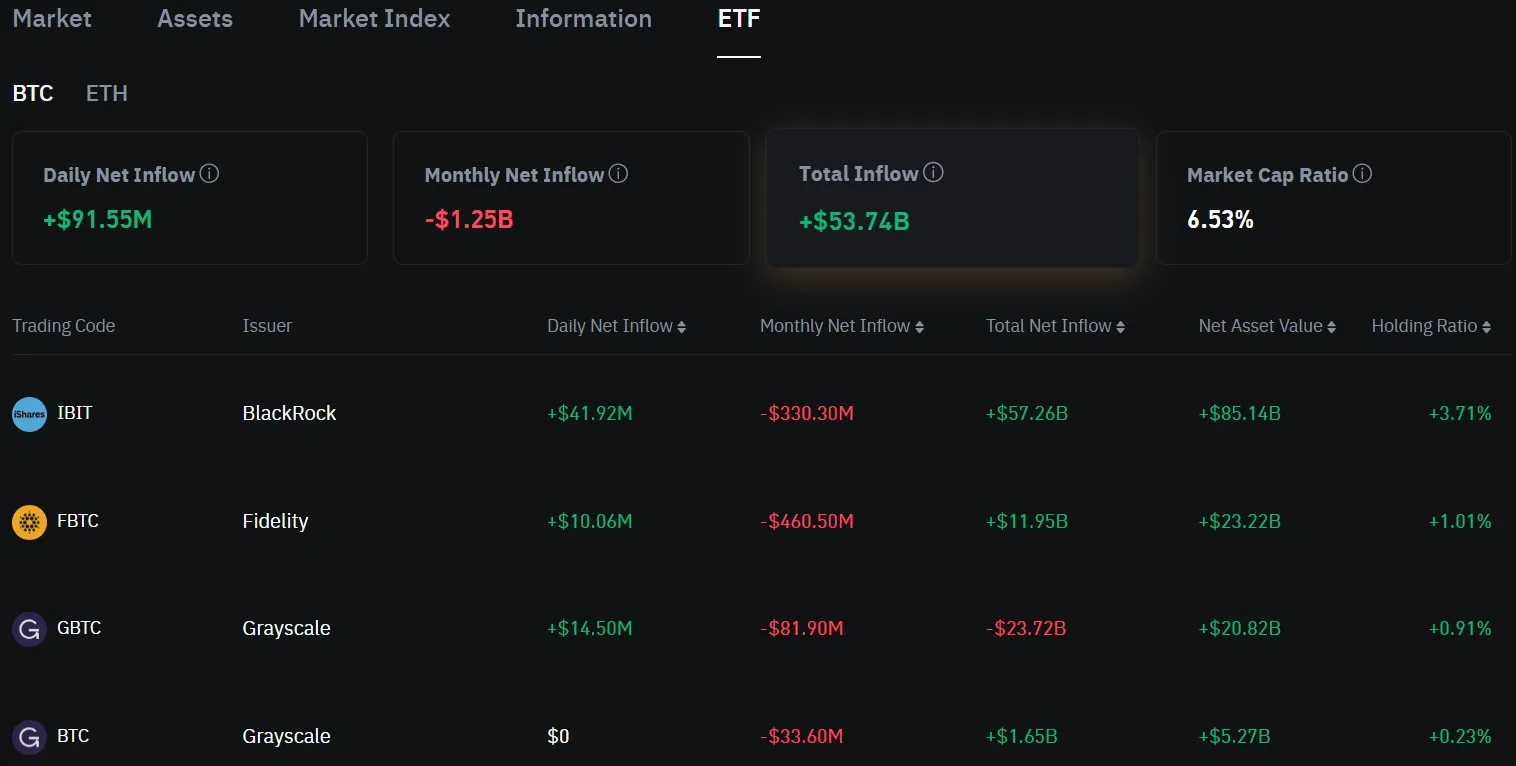Go to the Information tab
The height and width of the screenshot is (766, 1516).
(584, 18)
